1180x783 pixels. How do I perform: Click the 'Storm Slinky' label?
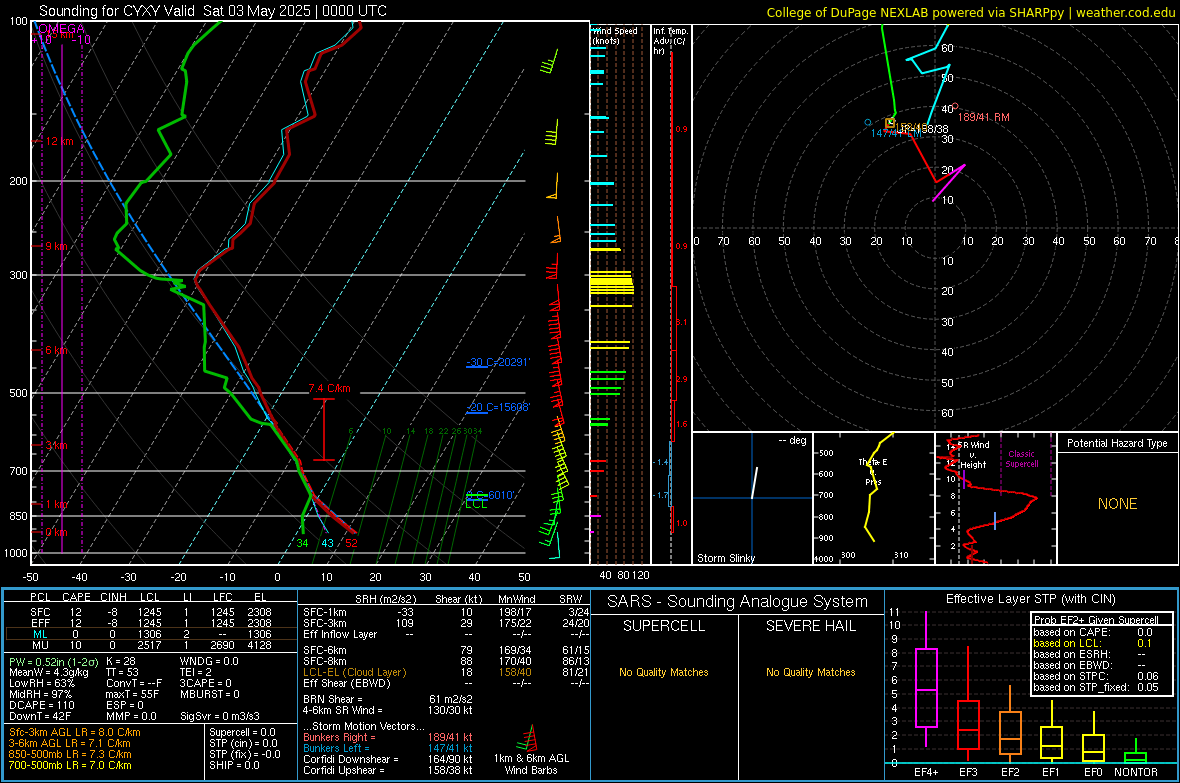[725, 558]
